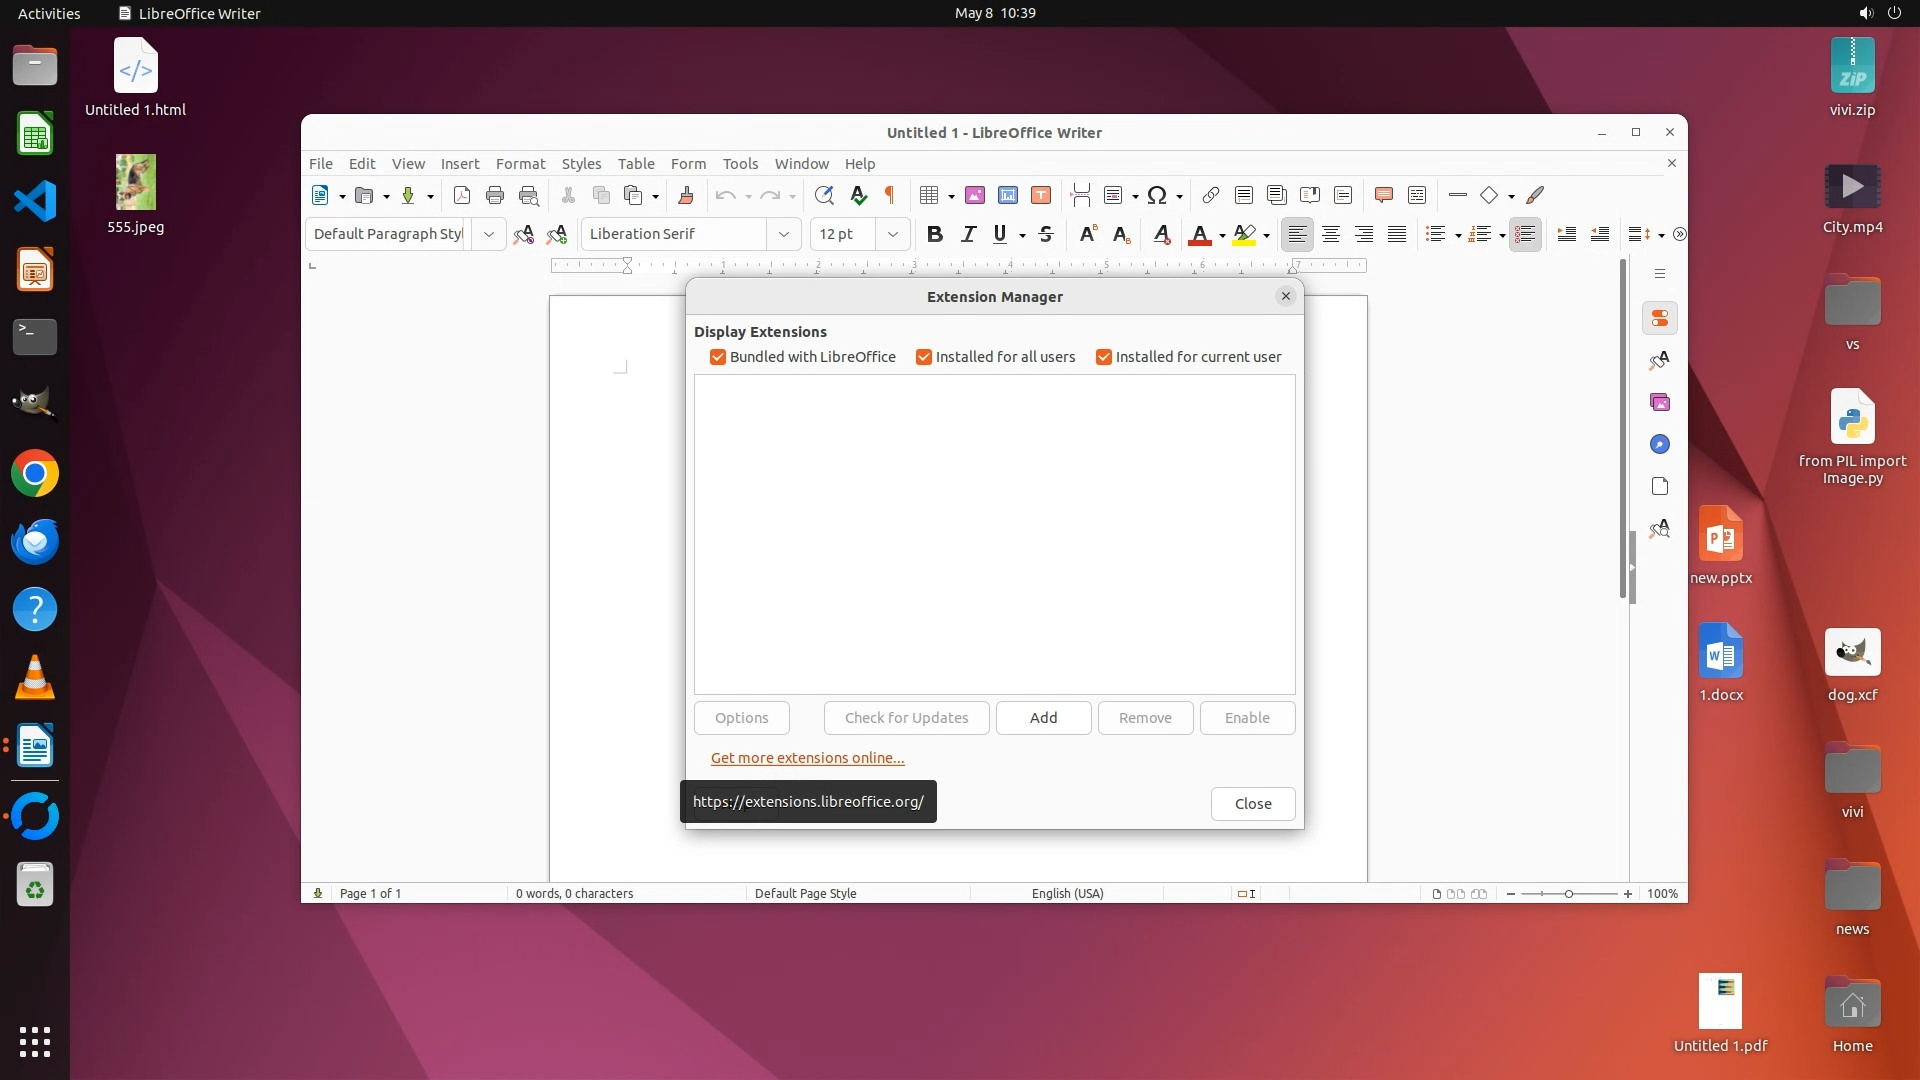This screenshot has width=1920, height=1080.
Task: Click Export as PDF toolbar icon
Action: point(461,195)
